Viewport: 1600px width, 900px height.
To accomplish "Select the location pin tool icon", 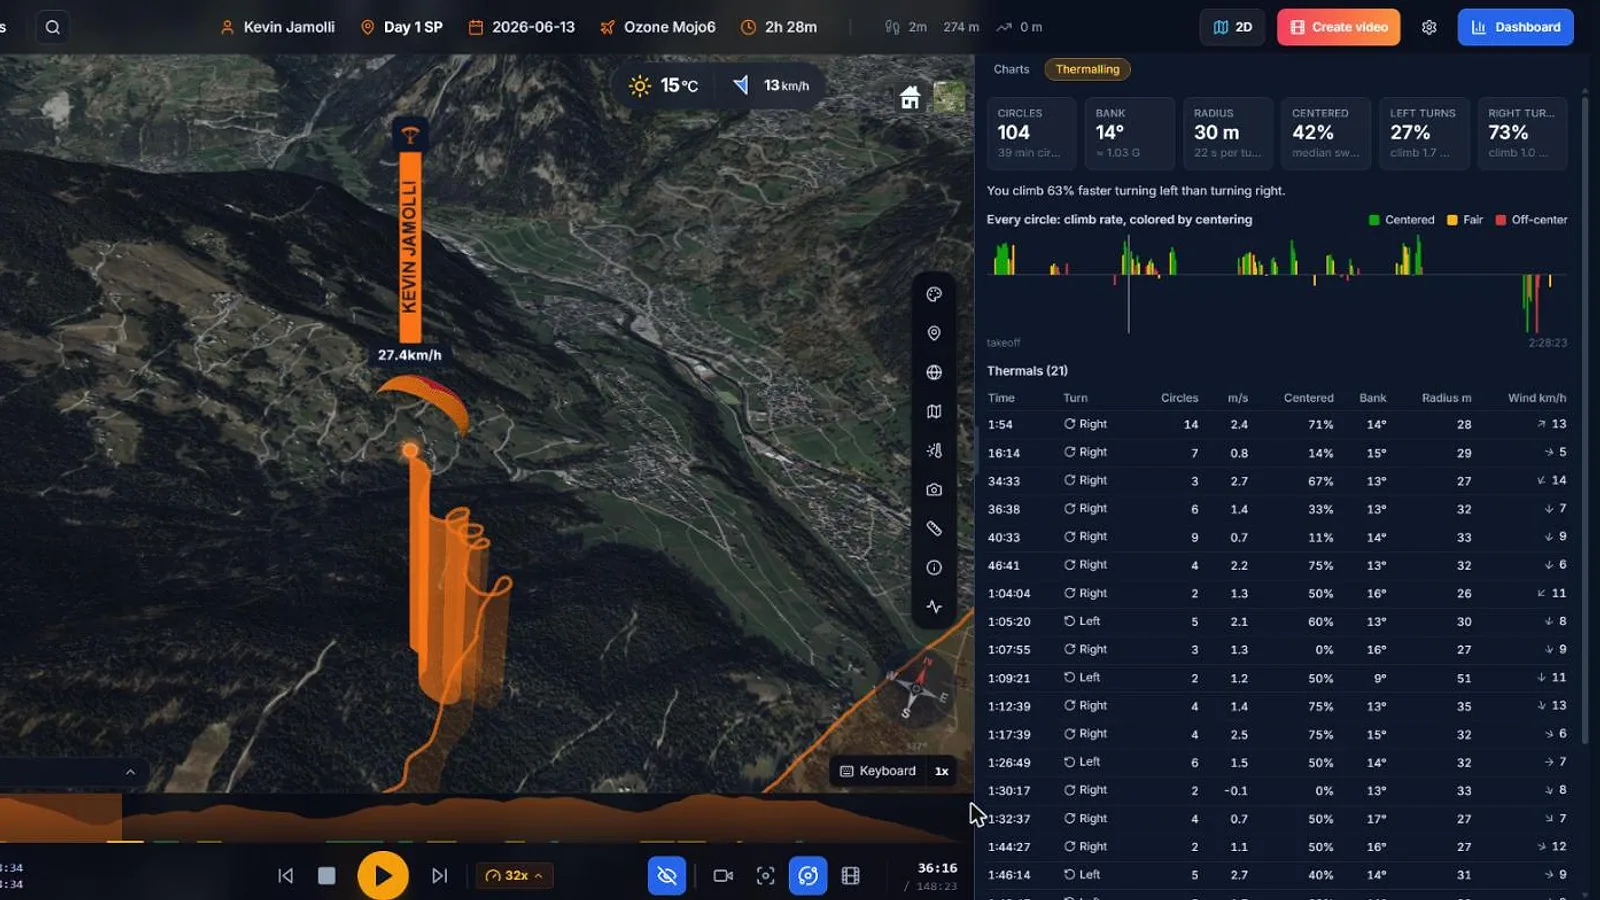I will tap(934, 333).
